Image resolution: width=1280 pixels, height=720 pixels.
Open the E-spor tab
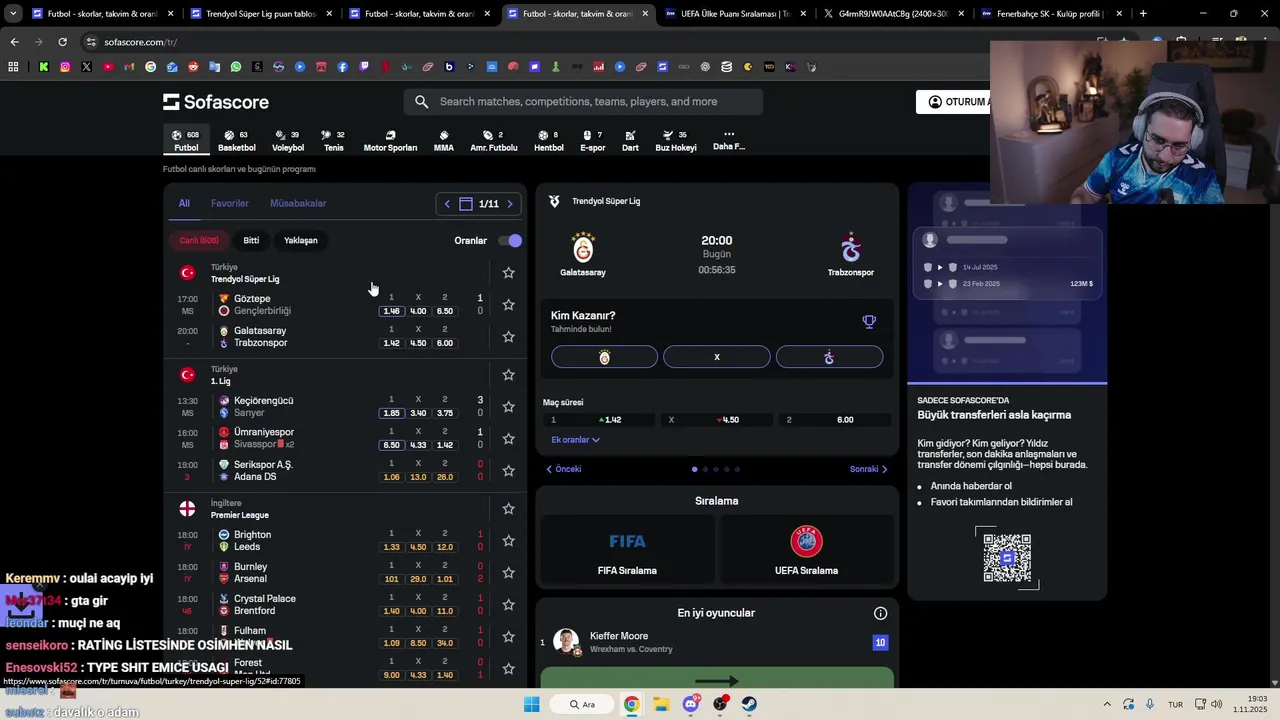click(x=593, y=141)
